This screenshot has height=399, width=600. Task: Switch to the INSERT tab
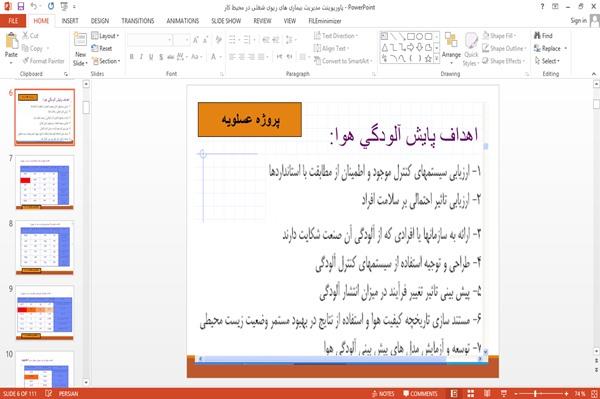tap(70, 21)
